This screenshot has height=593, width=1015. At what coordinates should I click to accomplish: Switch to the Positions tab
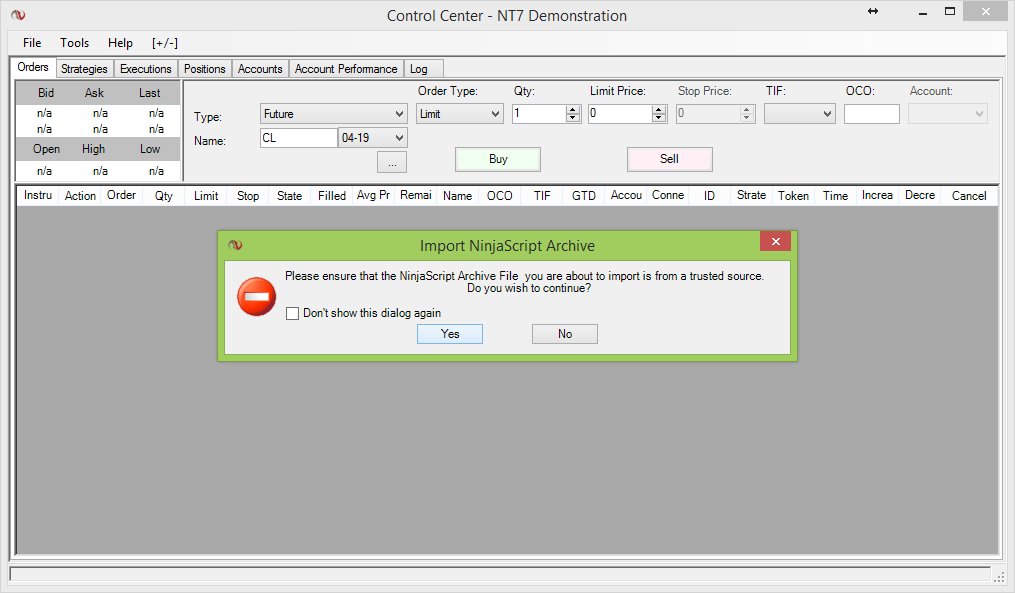click(x=205, y=69)
